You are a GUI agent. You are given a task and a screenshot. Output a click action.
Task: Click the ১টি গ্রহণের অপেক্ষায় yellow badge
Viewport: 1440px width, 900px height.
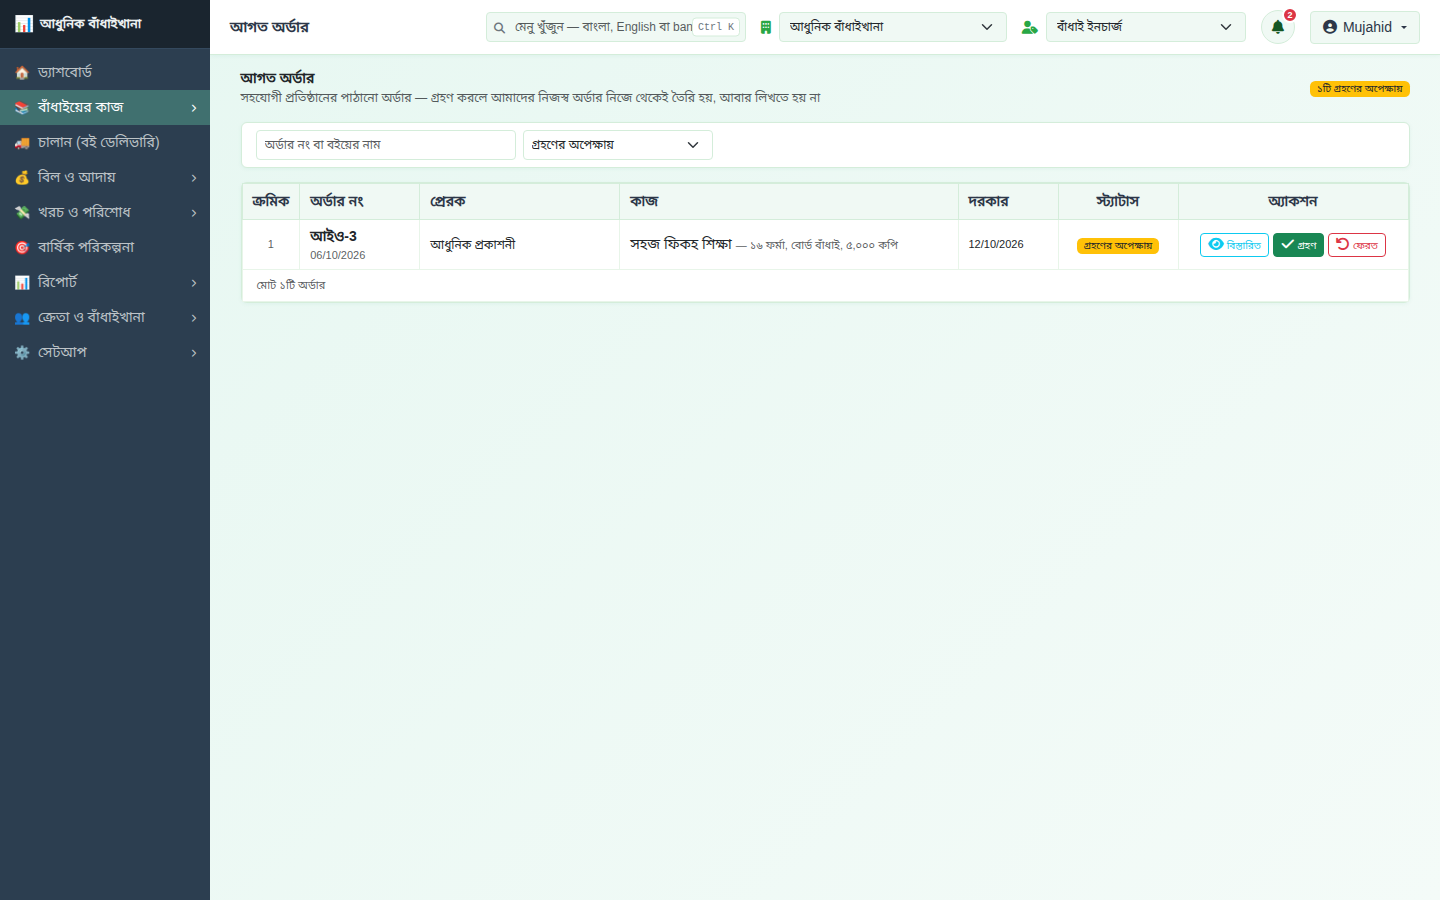pos(1359,89)
